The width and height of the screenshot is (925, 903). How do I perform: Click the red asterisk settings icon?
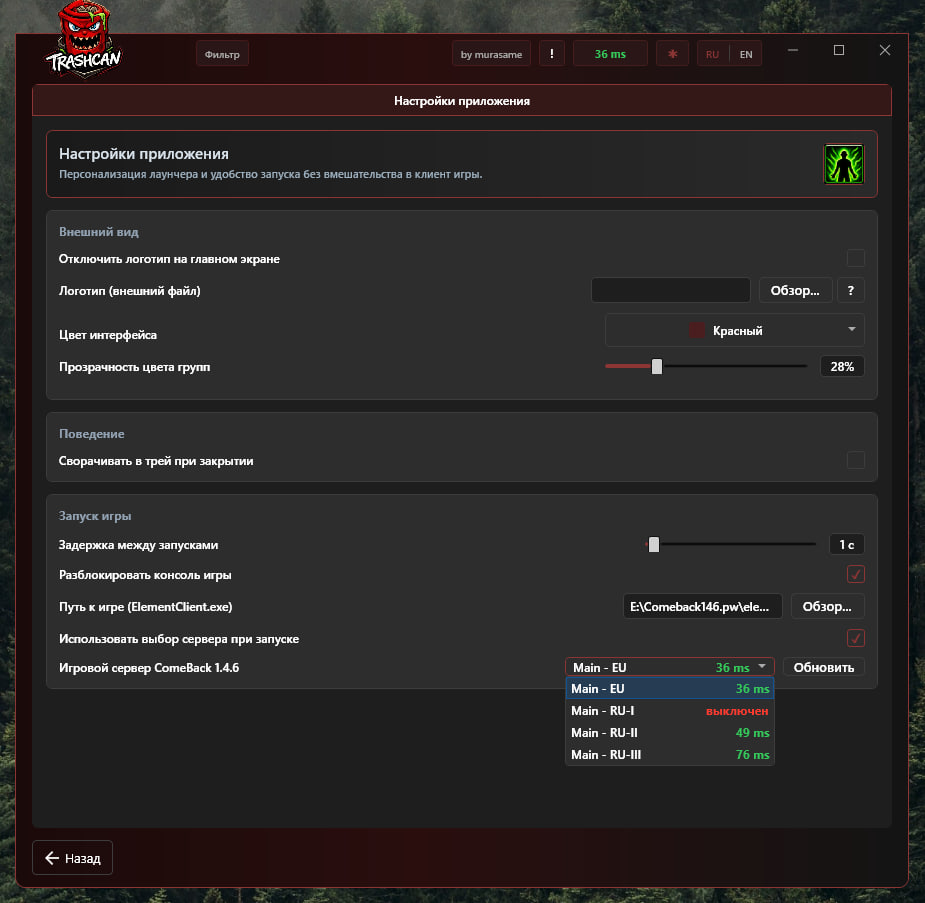pyautogui.click(x=673, y=54)
